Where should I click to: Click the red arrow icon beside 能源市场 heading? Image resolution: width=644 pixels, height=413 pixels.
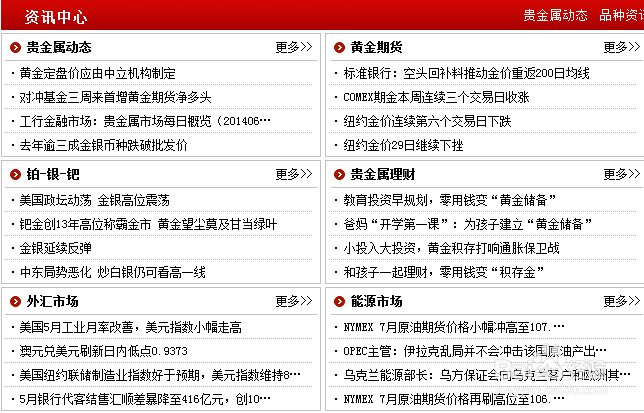pyautogui.click(x=339, y=302)
